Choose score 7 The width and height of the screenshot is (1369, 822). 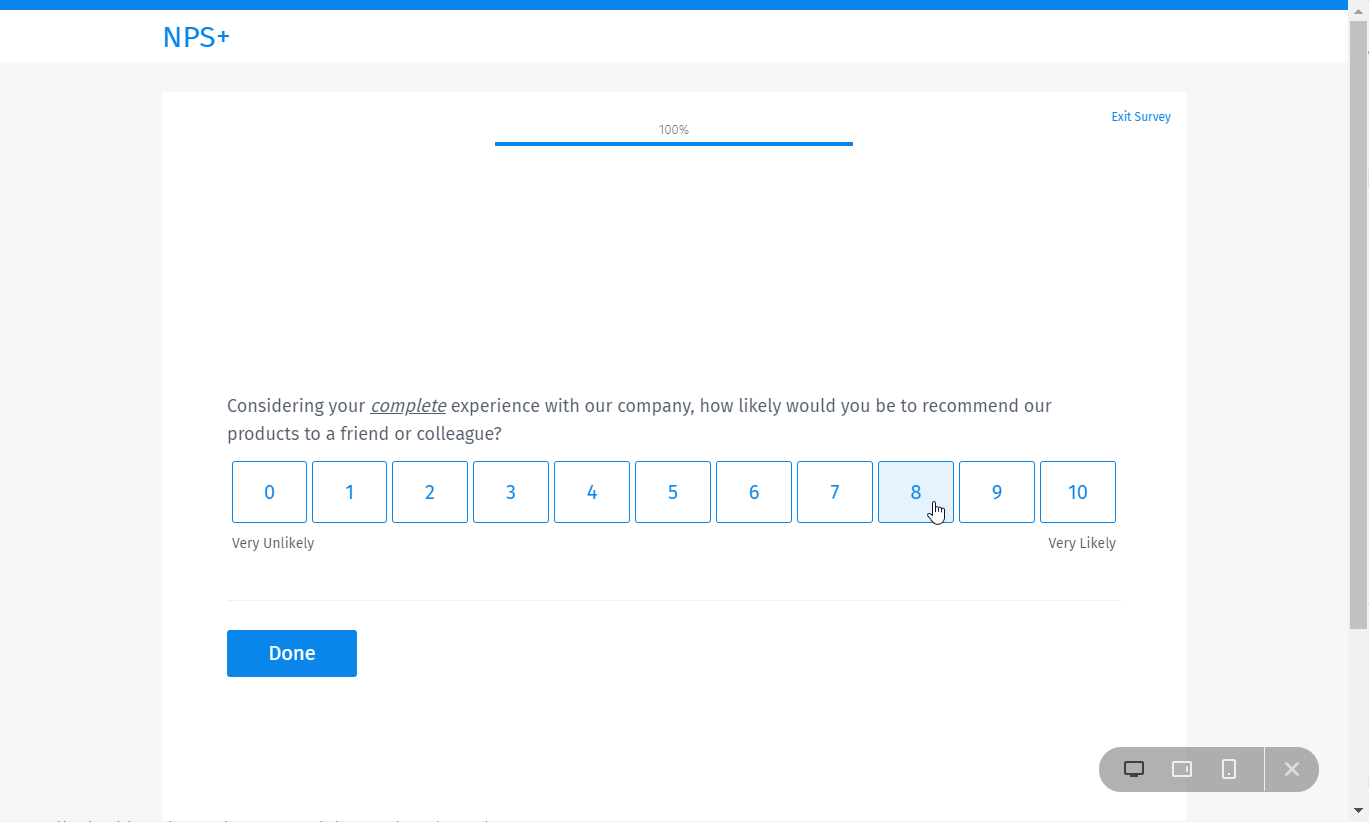pyautogui.click(x=834, y=492)
